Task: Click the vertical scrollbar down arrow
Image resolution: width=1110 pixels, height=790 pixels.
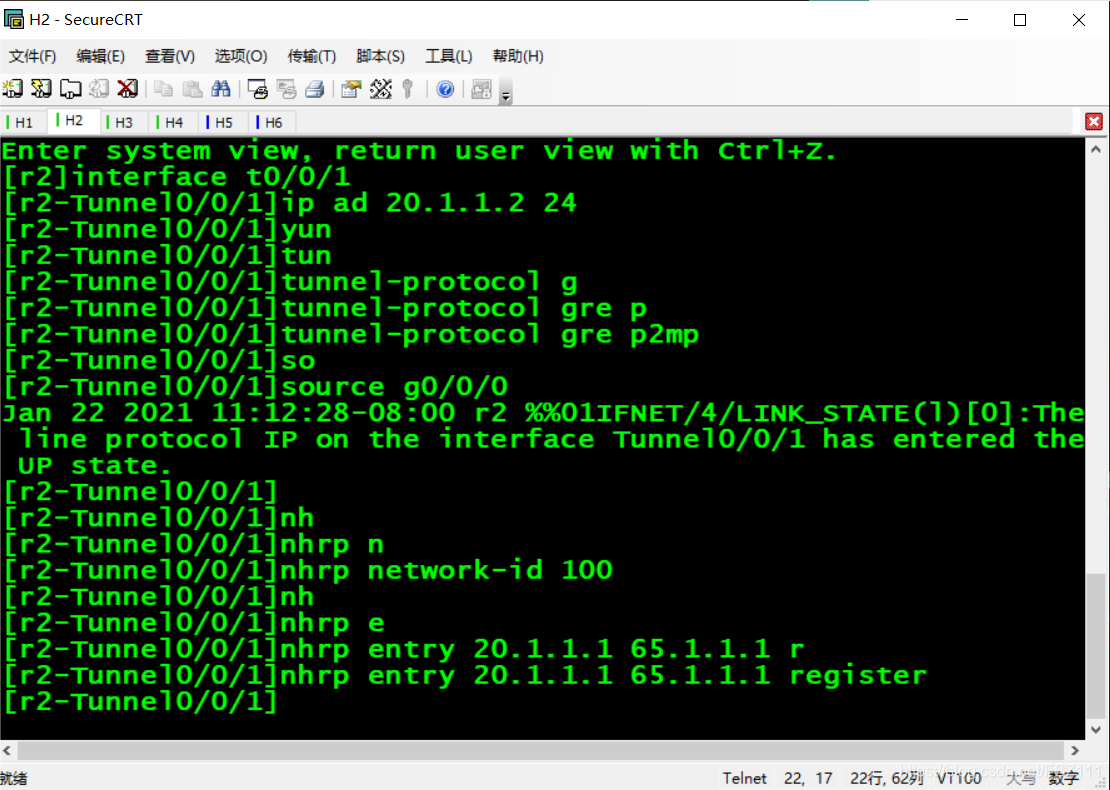Action: click(x=1096, y=729)
